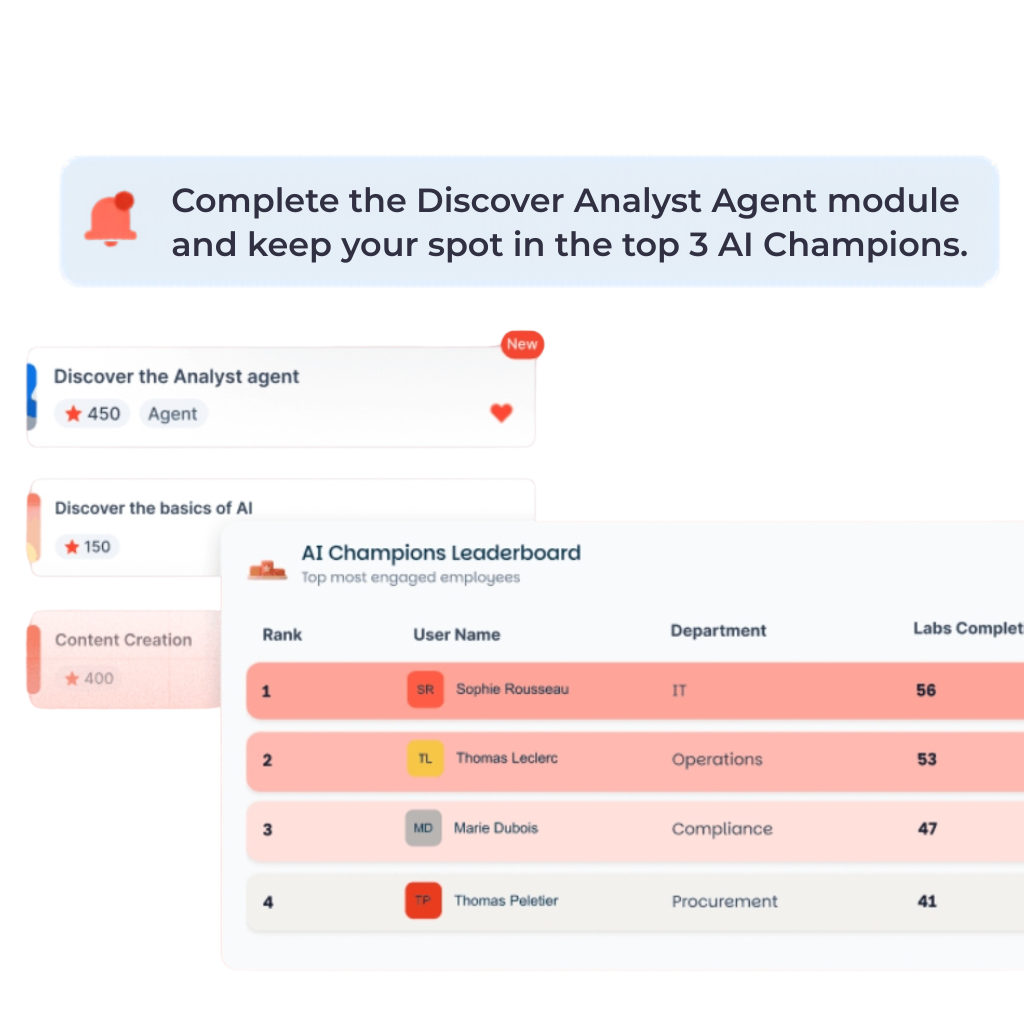Click the Operations department cell
The height and width of the screenshot is (1024, 1024).
pyautogui.click(x=717, y=760)
